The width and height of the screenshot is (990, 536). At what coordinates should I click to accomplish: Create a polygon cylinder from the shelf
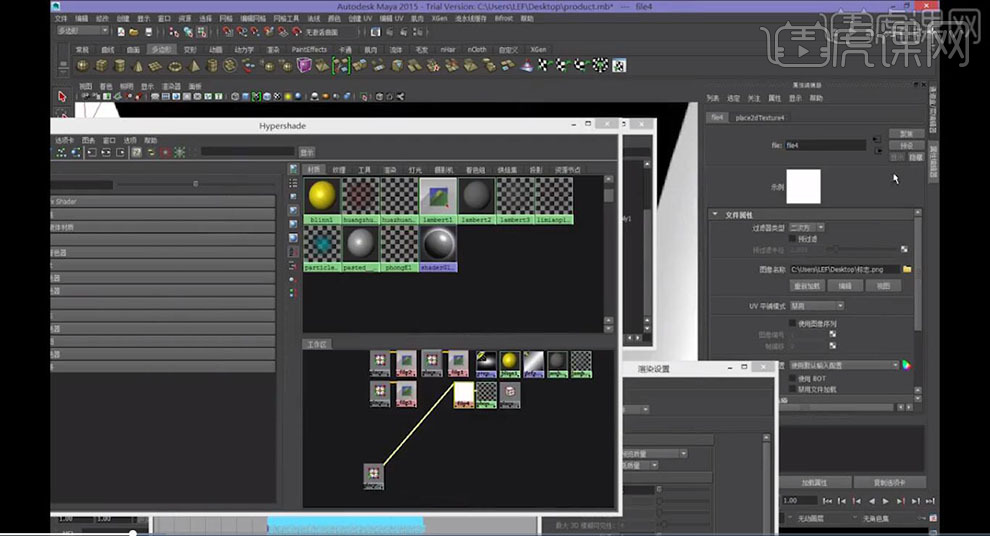pos(119,66)
